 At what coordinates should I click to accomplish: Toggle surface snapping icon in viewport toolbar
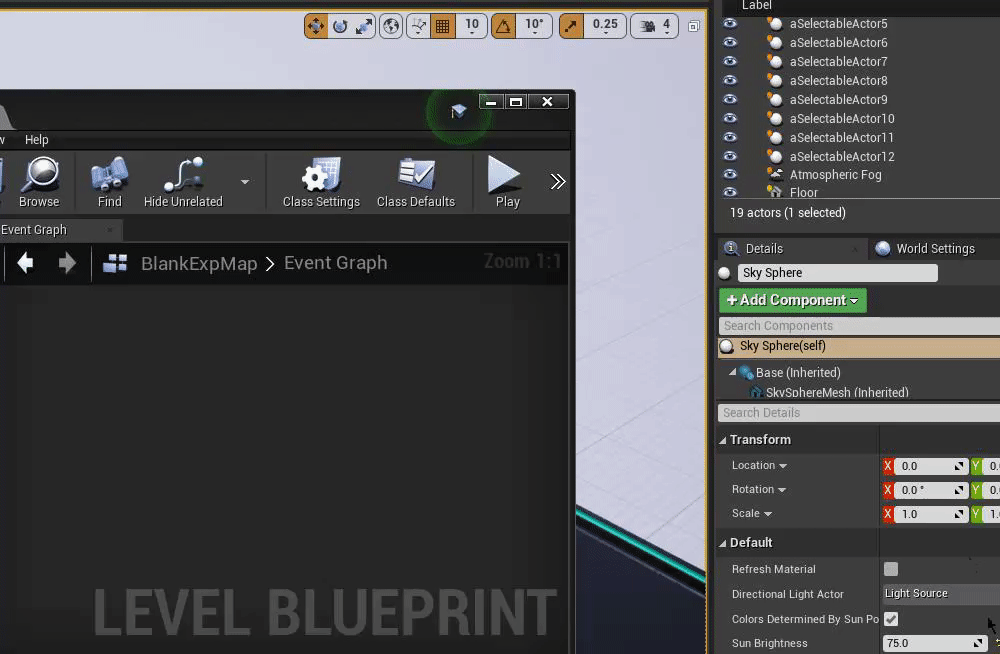pyautogui.click(x=418, y=26)
